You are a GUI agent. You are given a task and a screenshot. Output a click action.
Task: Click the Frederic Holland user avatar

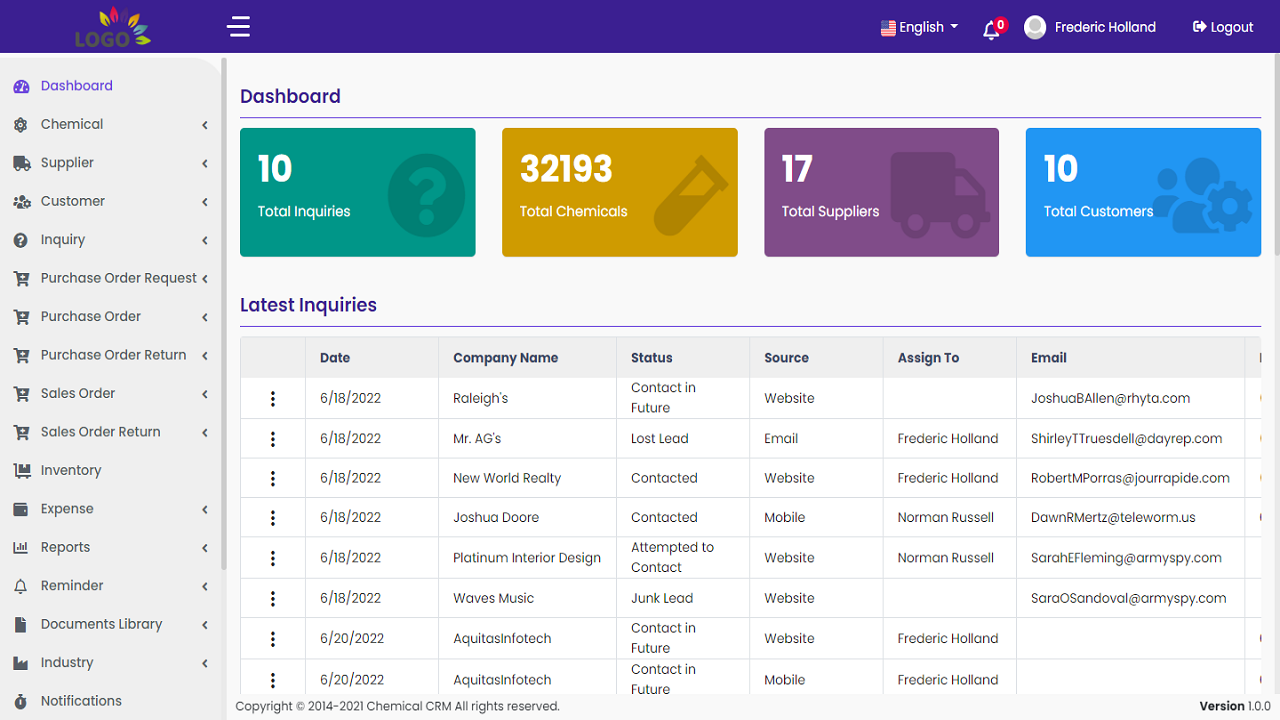tap(1035, 27)
